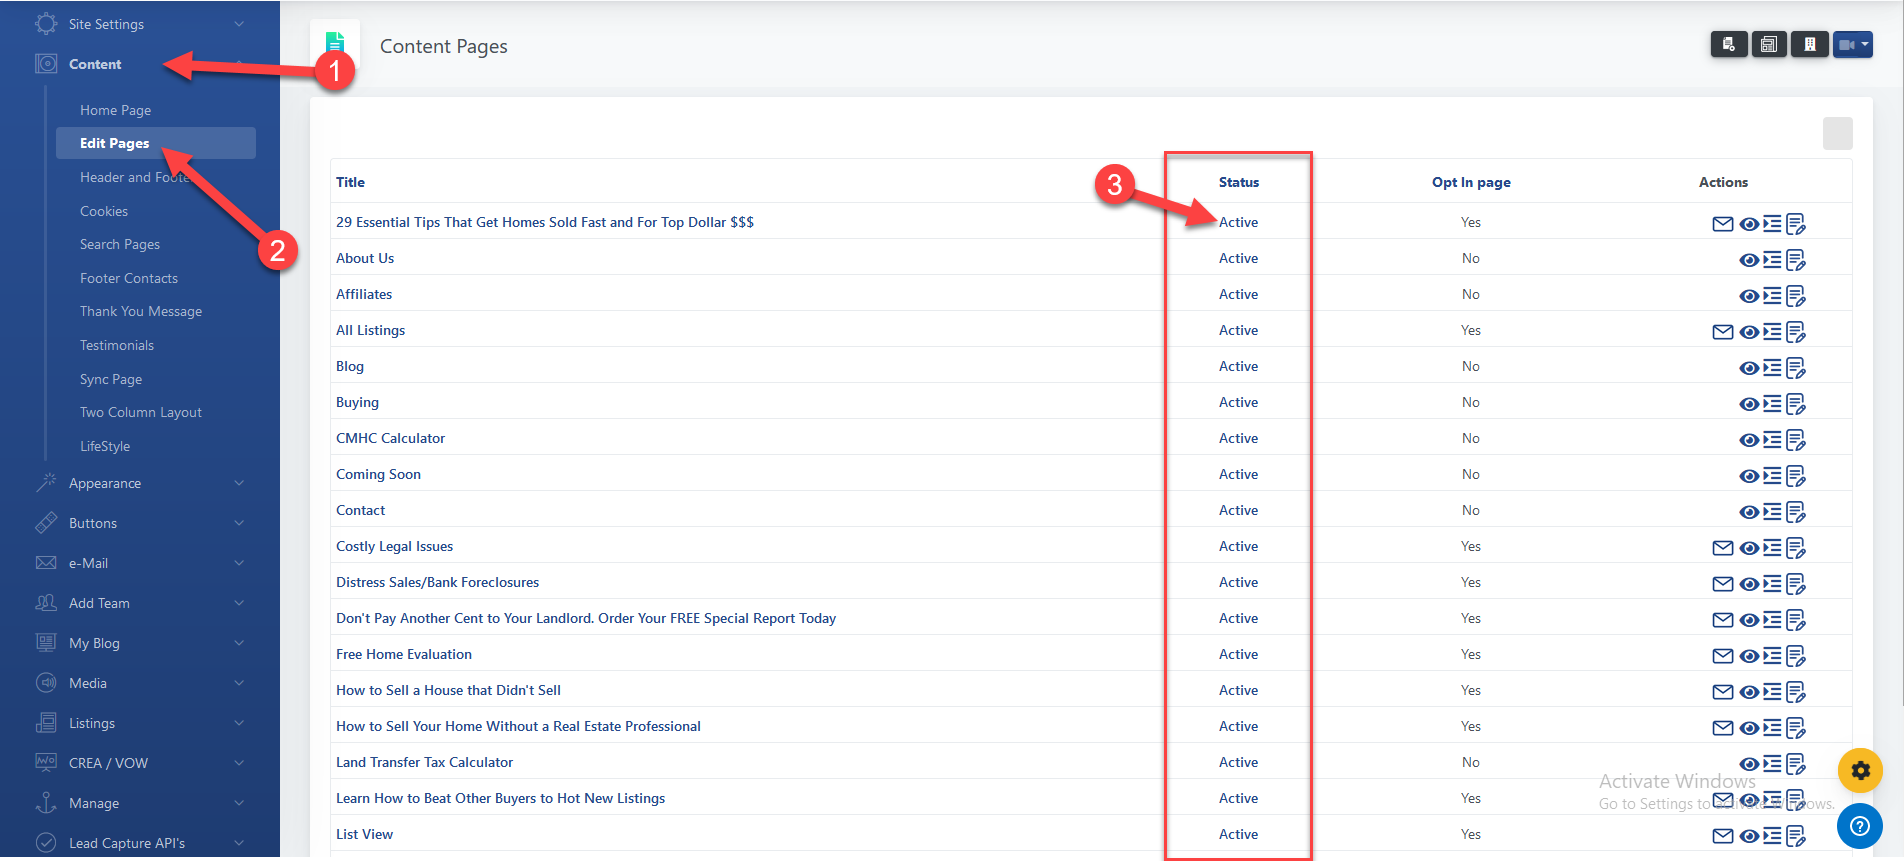Select Header and Footer in sidebar
The image size is (1904, 861).
point(134,177)
